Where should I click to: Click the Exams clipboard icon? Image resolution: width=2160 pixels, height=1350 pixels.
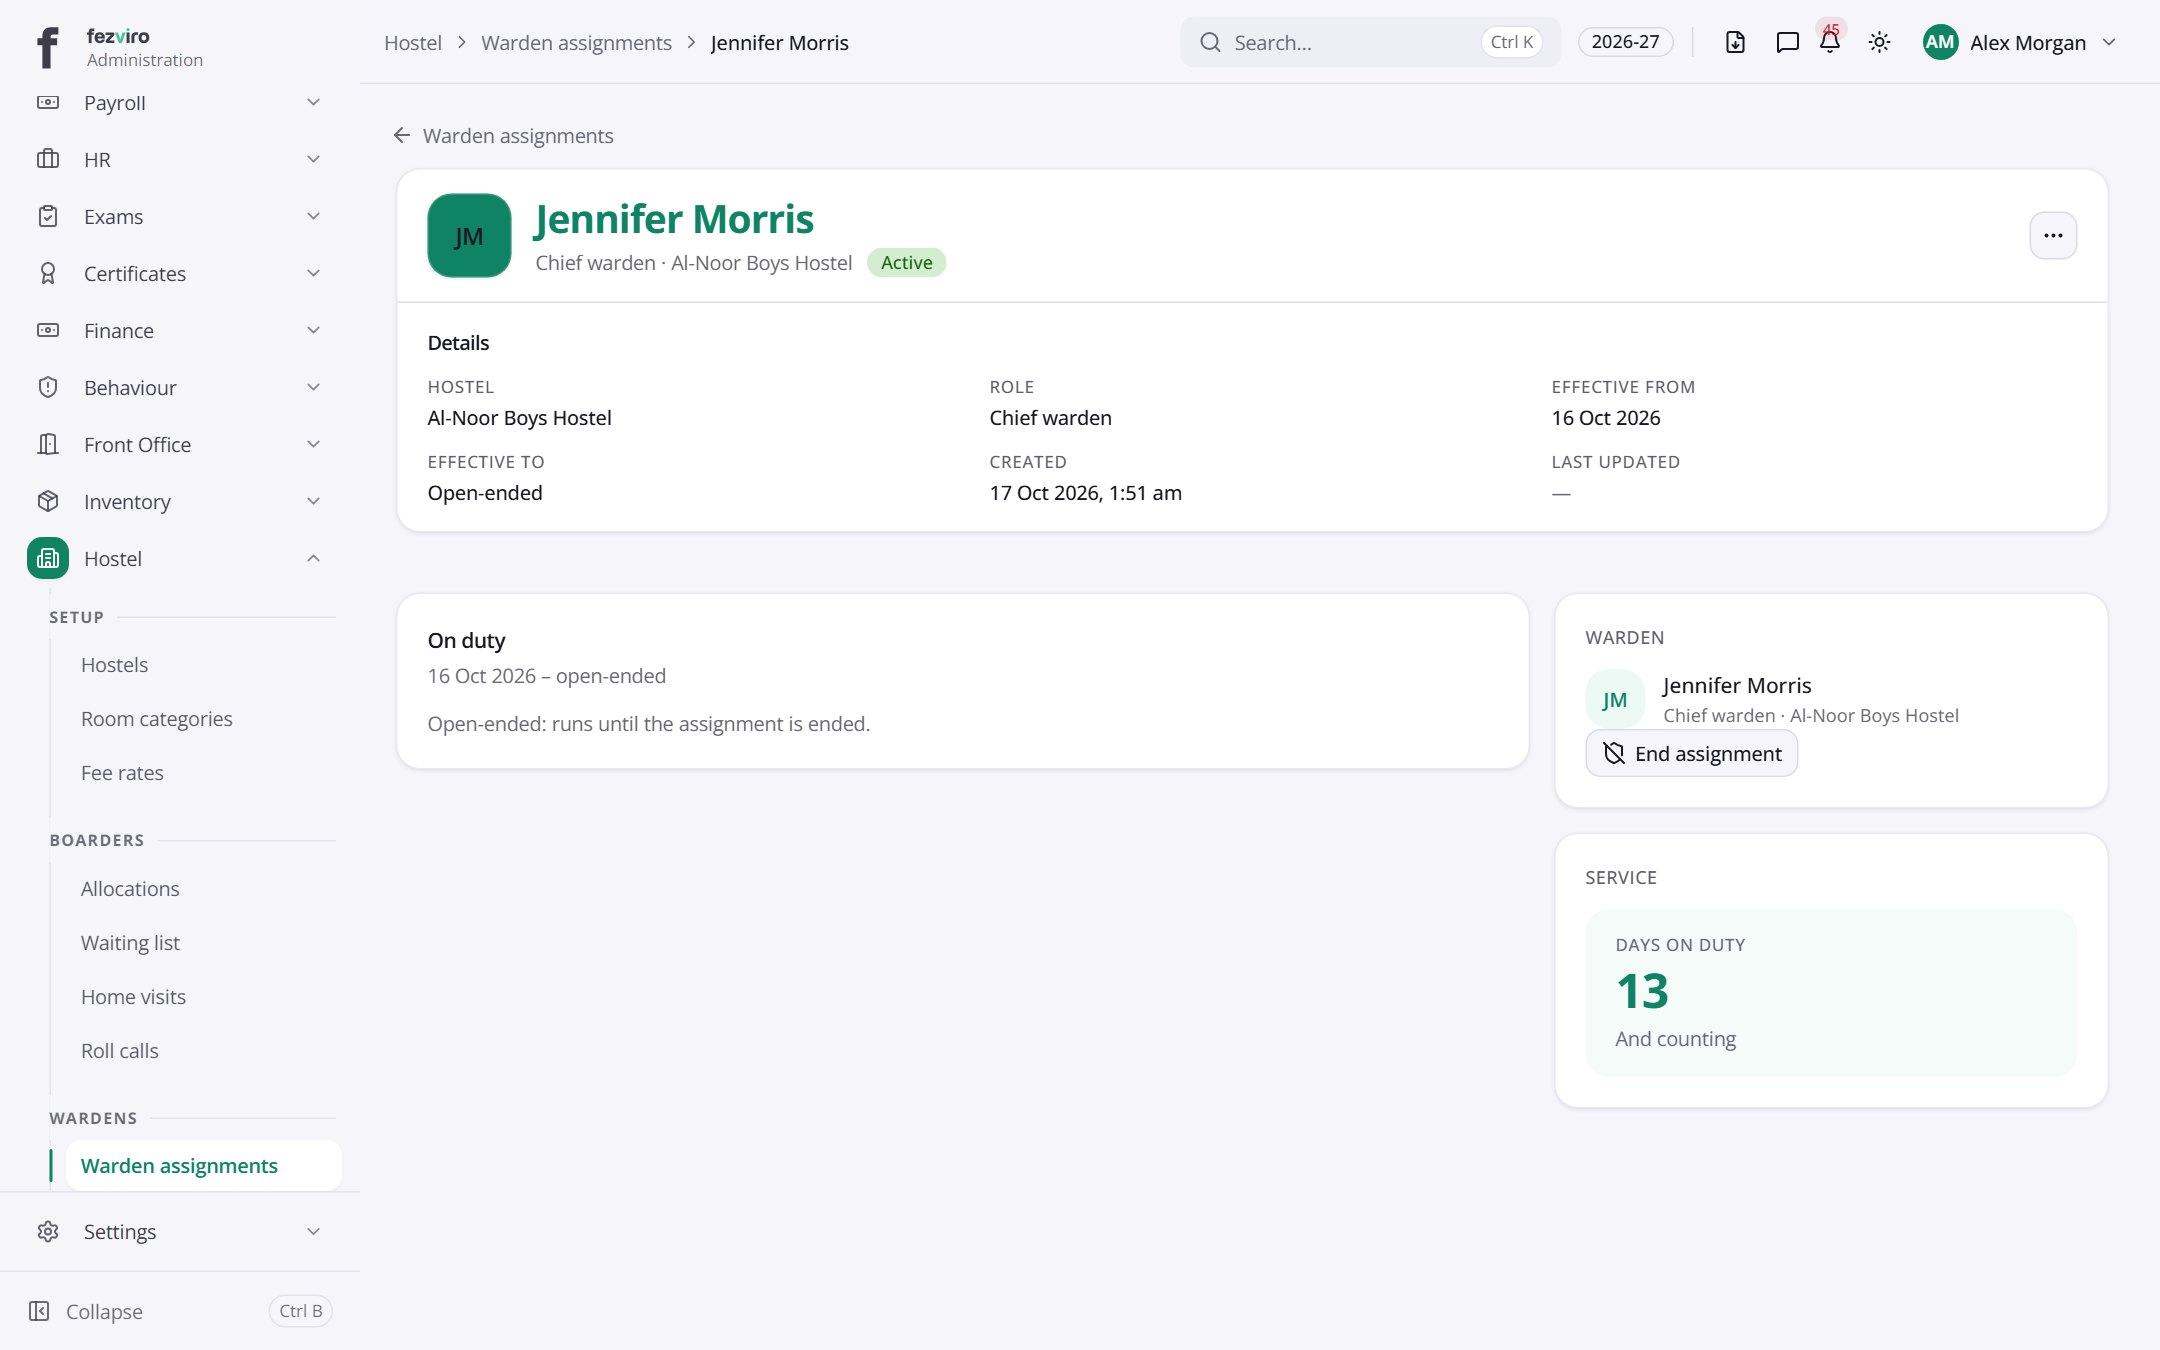point(48,216)
